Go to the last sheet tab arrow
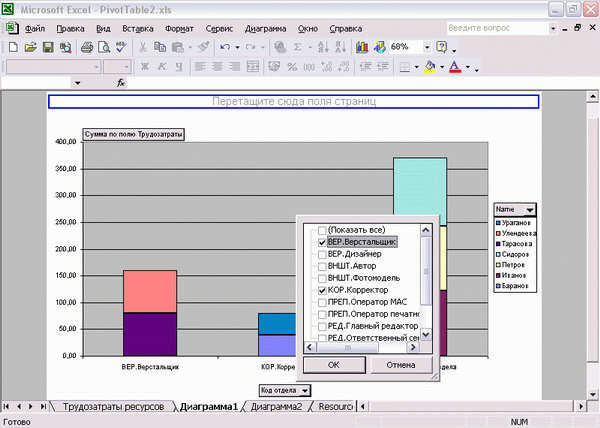This screenshot has width=600, height=428. click(x=43, y=406)
